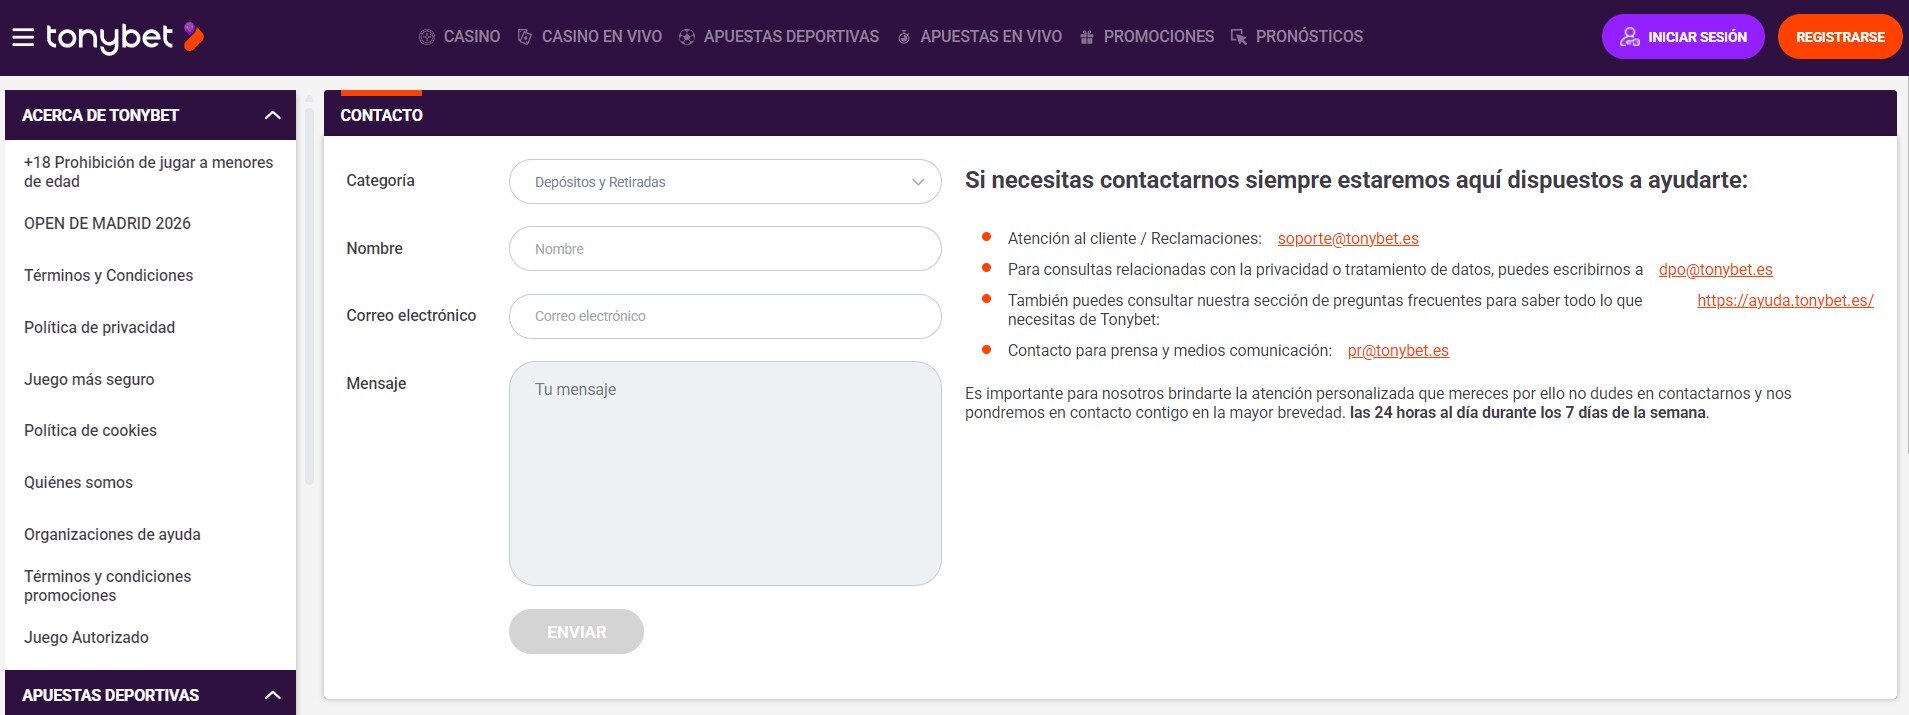Open the CASINO EN VIVO section

point(602,37)
